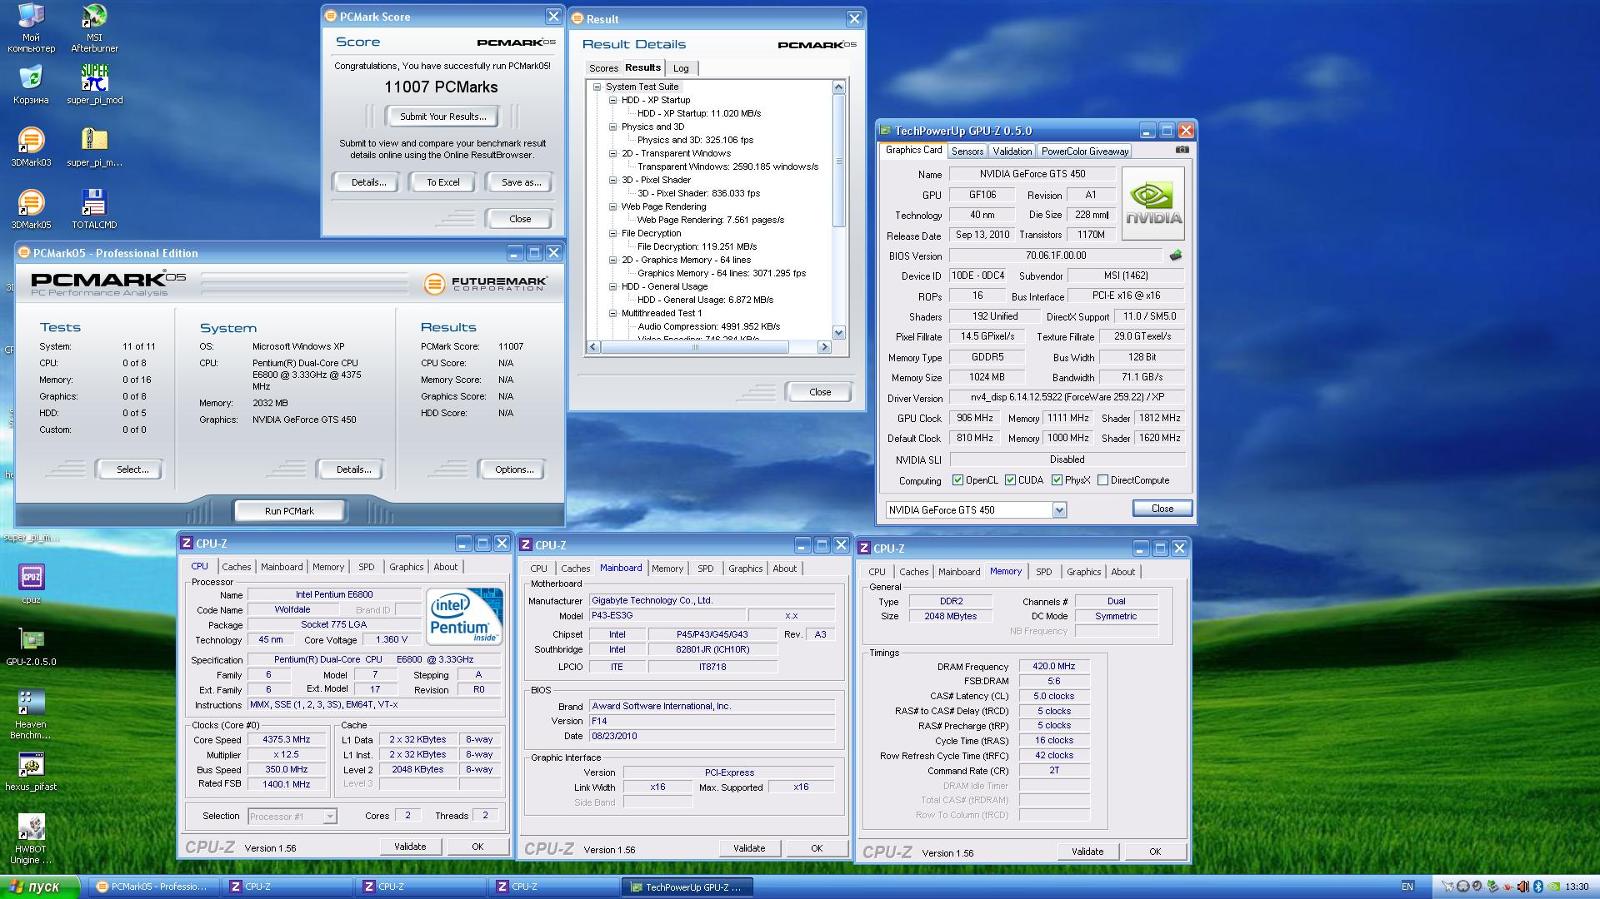1600x899 pixels.
Task: Collapse the System Test Suite tree node
Action: [597, 87]
